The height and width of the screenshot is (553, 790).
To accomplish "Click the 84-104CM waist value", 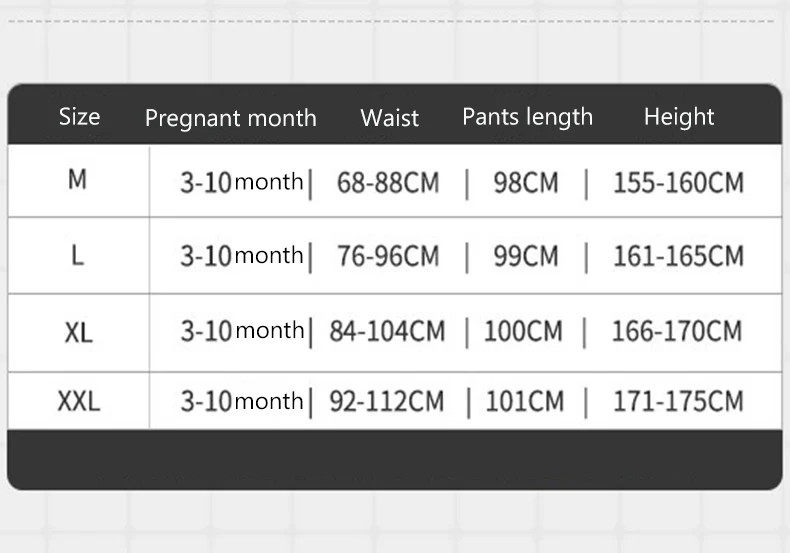I will click(387, 331).
